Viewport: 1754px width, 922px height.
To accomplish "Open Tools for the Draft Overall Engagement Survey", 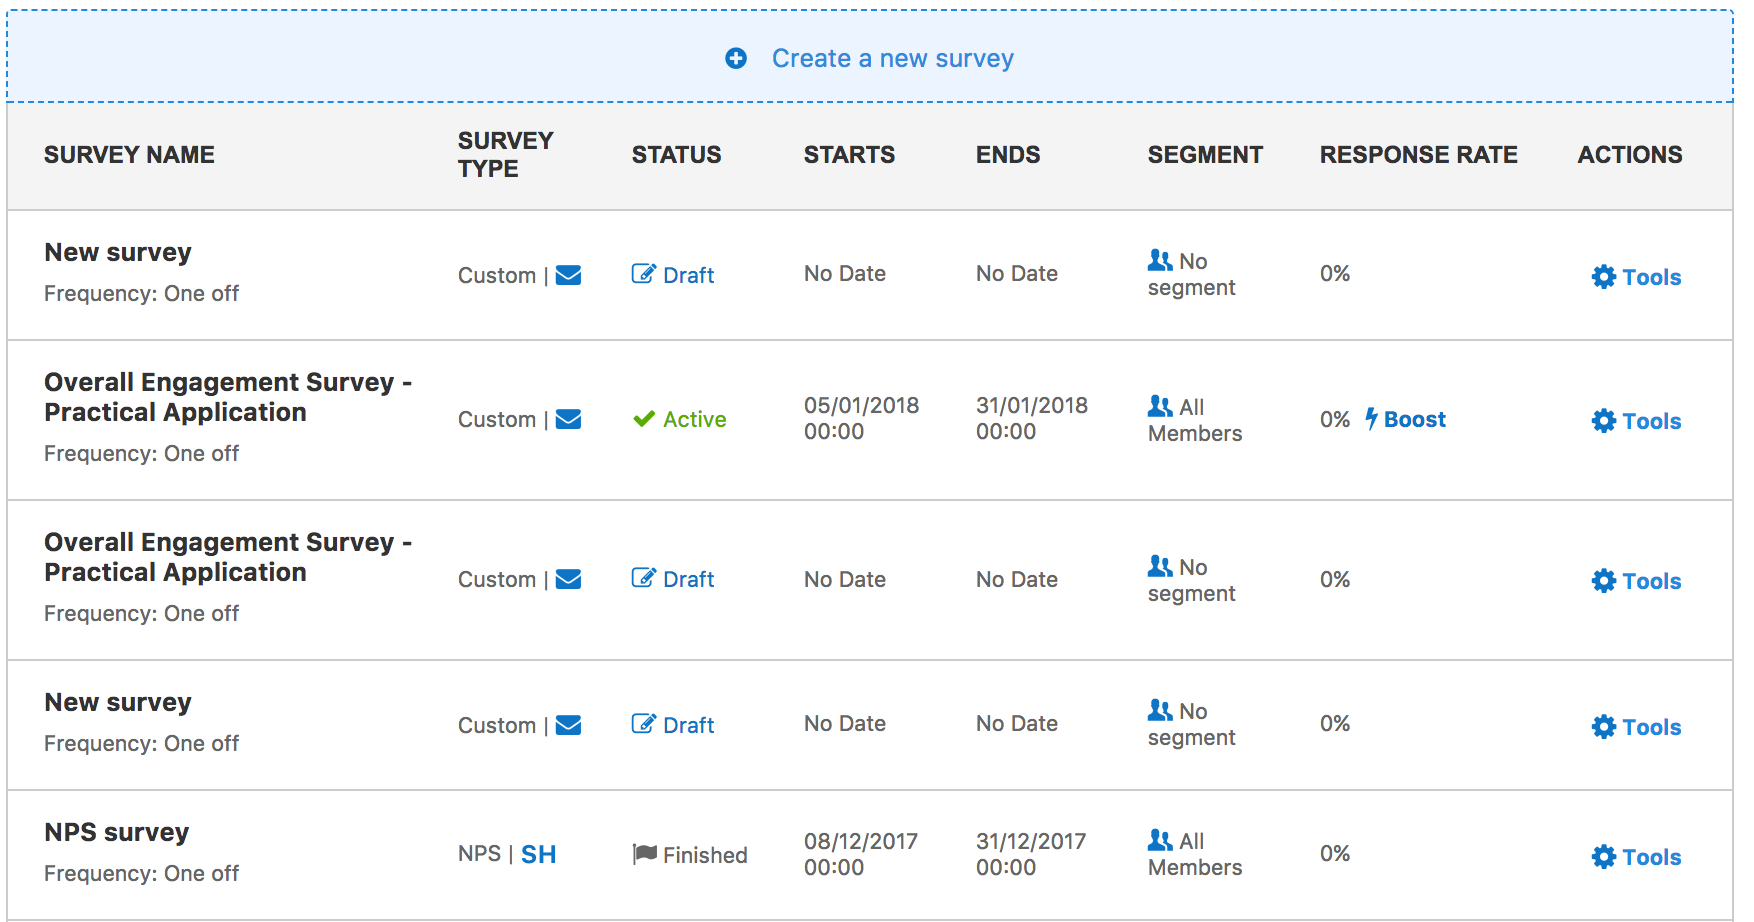I will [1637, 581].
